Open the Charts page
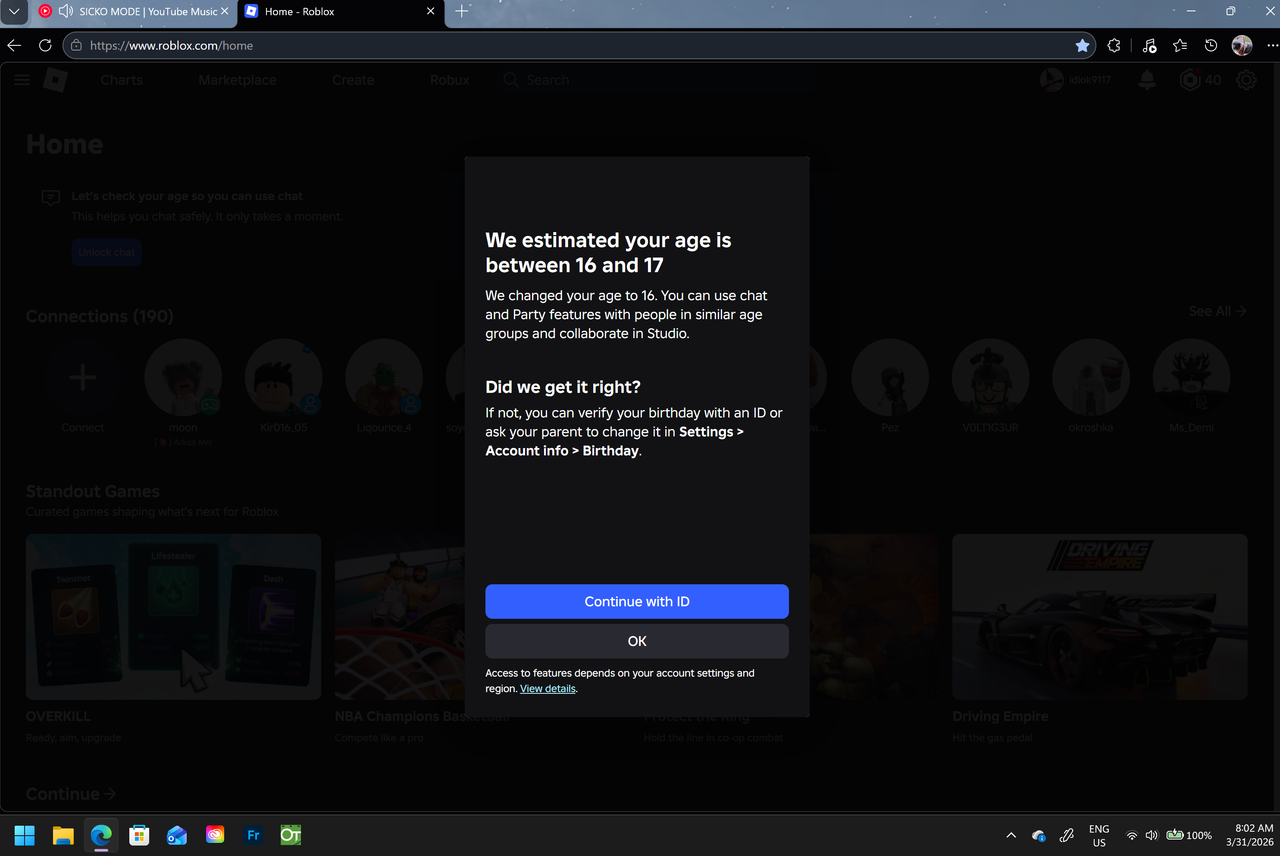 coord(122,80)
